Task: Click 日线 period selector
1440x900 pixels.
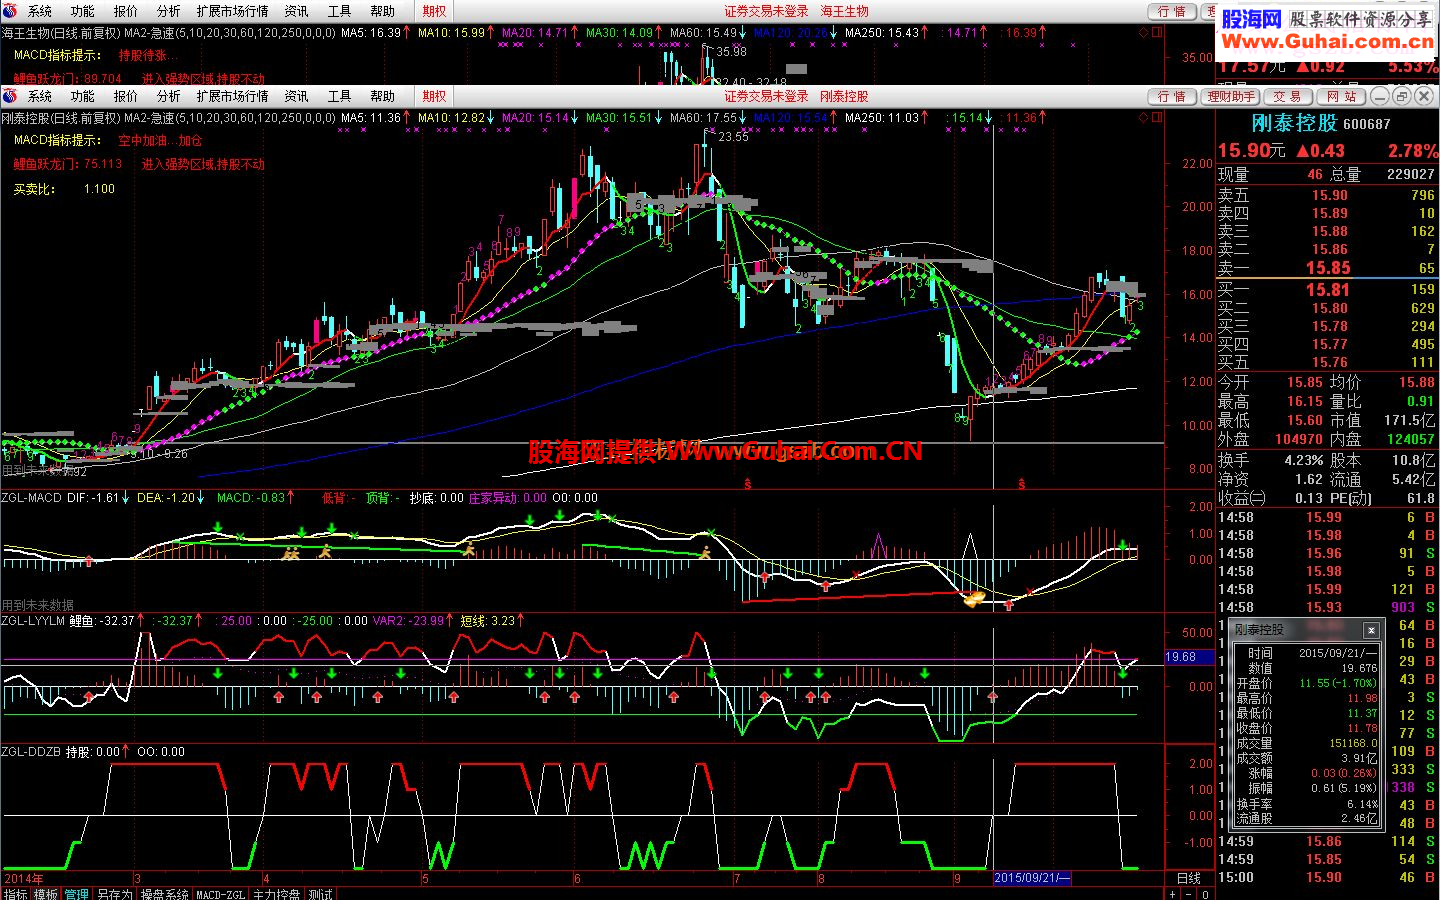Action: (x=1189, y=878)
